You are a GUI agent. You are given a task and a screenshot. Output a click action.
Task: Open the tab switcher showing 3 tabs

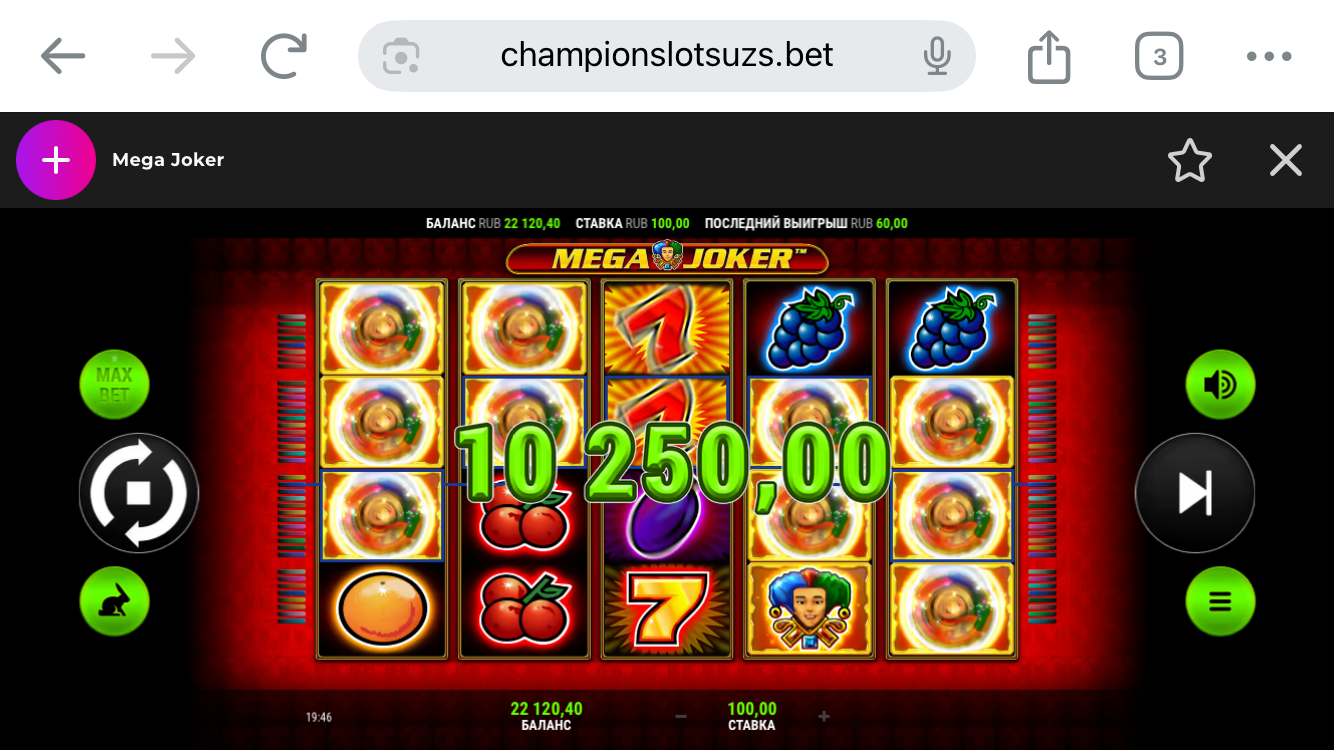[1159, 56]
